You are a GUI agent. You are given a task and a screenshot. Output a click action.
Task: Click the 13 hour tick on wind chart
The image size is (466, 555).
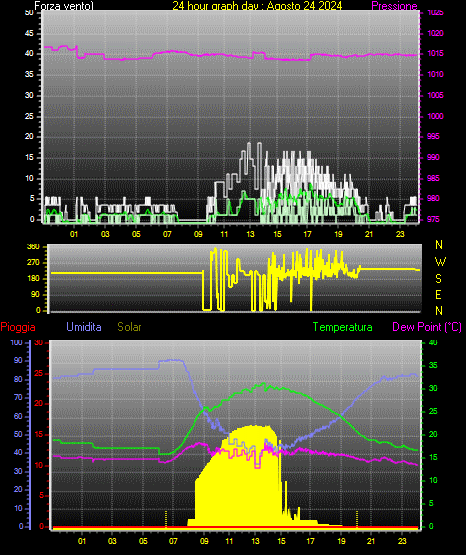[250, 234]
